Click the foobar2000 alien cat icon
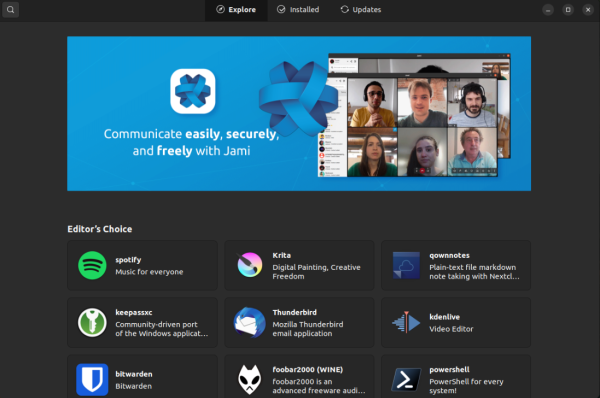The width and height of the screenshot is (600, 398). click(x=249, y=380)
